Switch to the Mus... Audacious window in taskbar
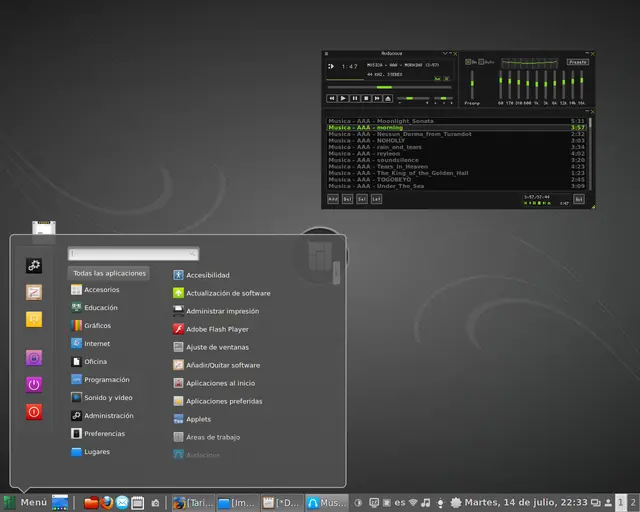Screen dimensions: 640x512 [327, 503]
